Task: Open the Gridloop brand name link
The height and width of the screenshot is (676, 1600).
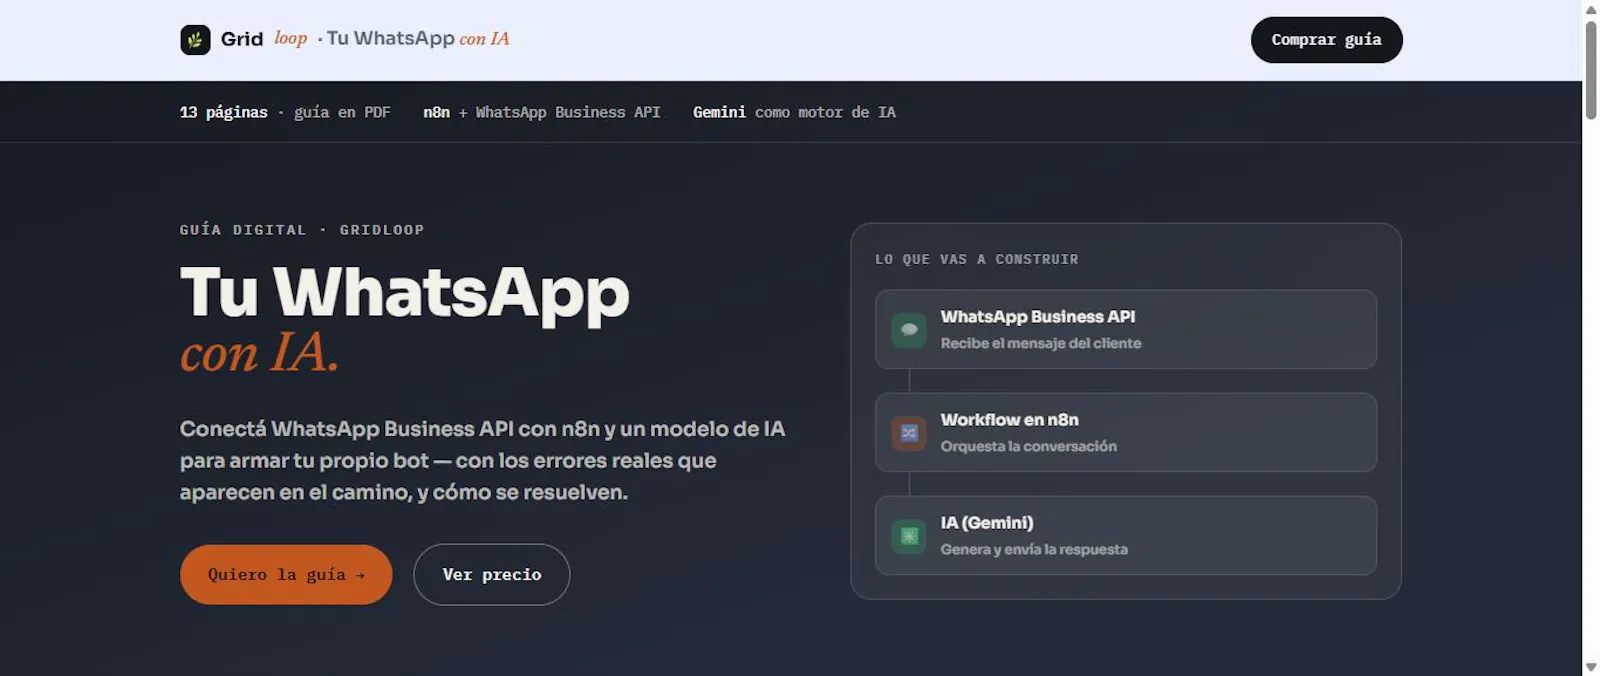Action: [264, 39]
